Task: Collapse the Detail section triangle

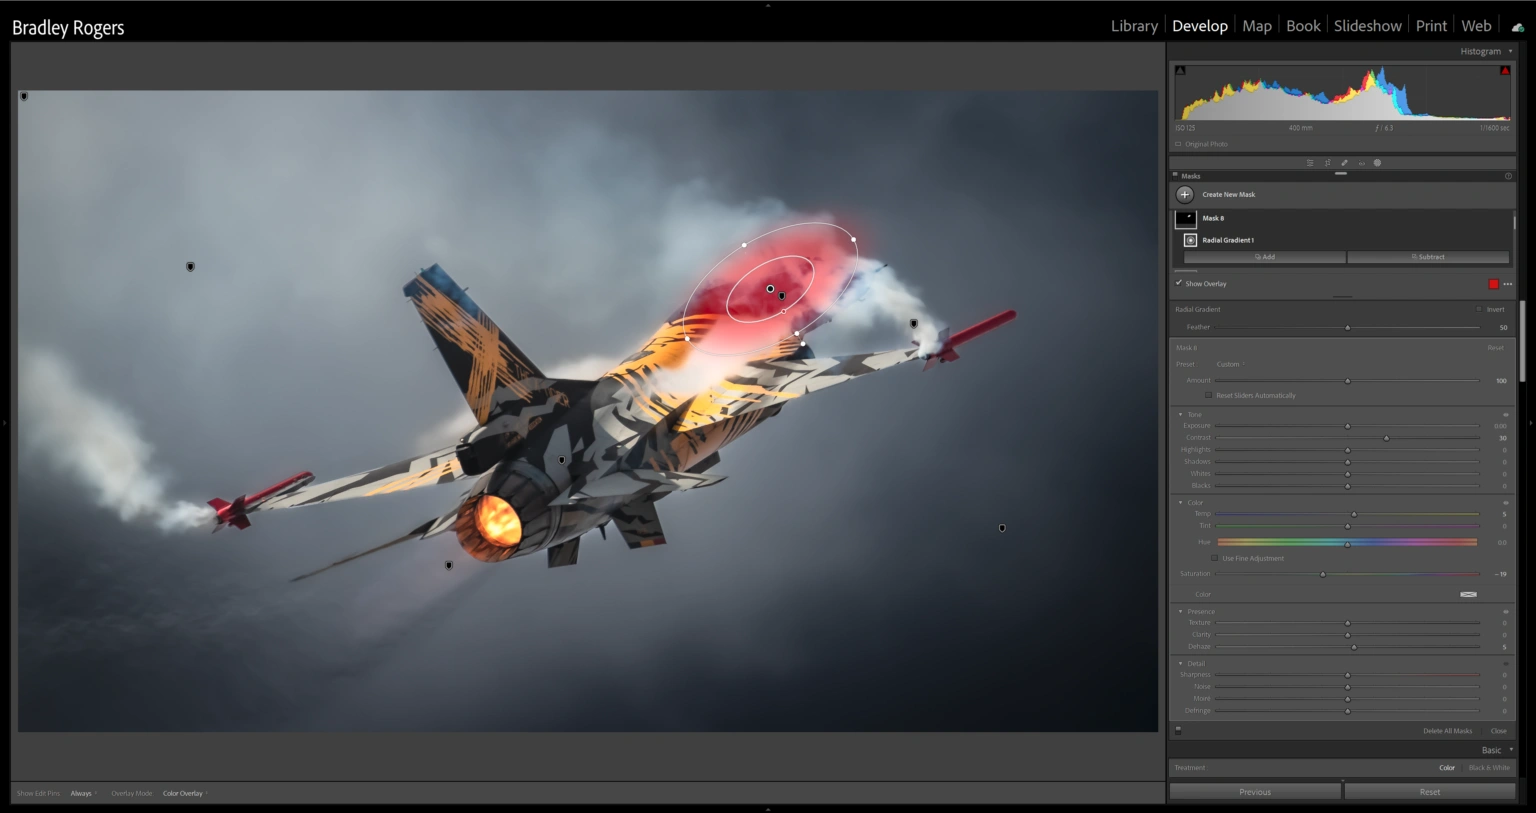Action: [x=1180, y=663]
